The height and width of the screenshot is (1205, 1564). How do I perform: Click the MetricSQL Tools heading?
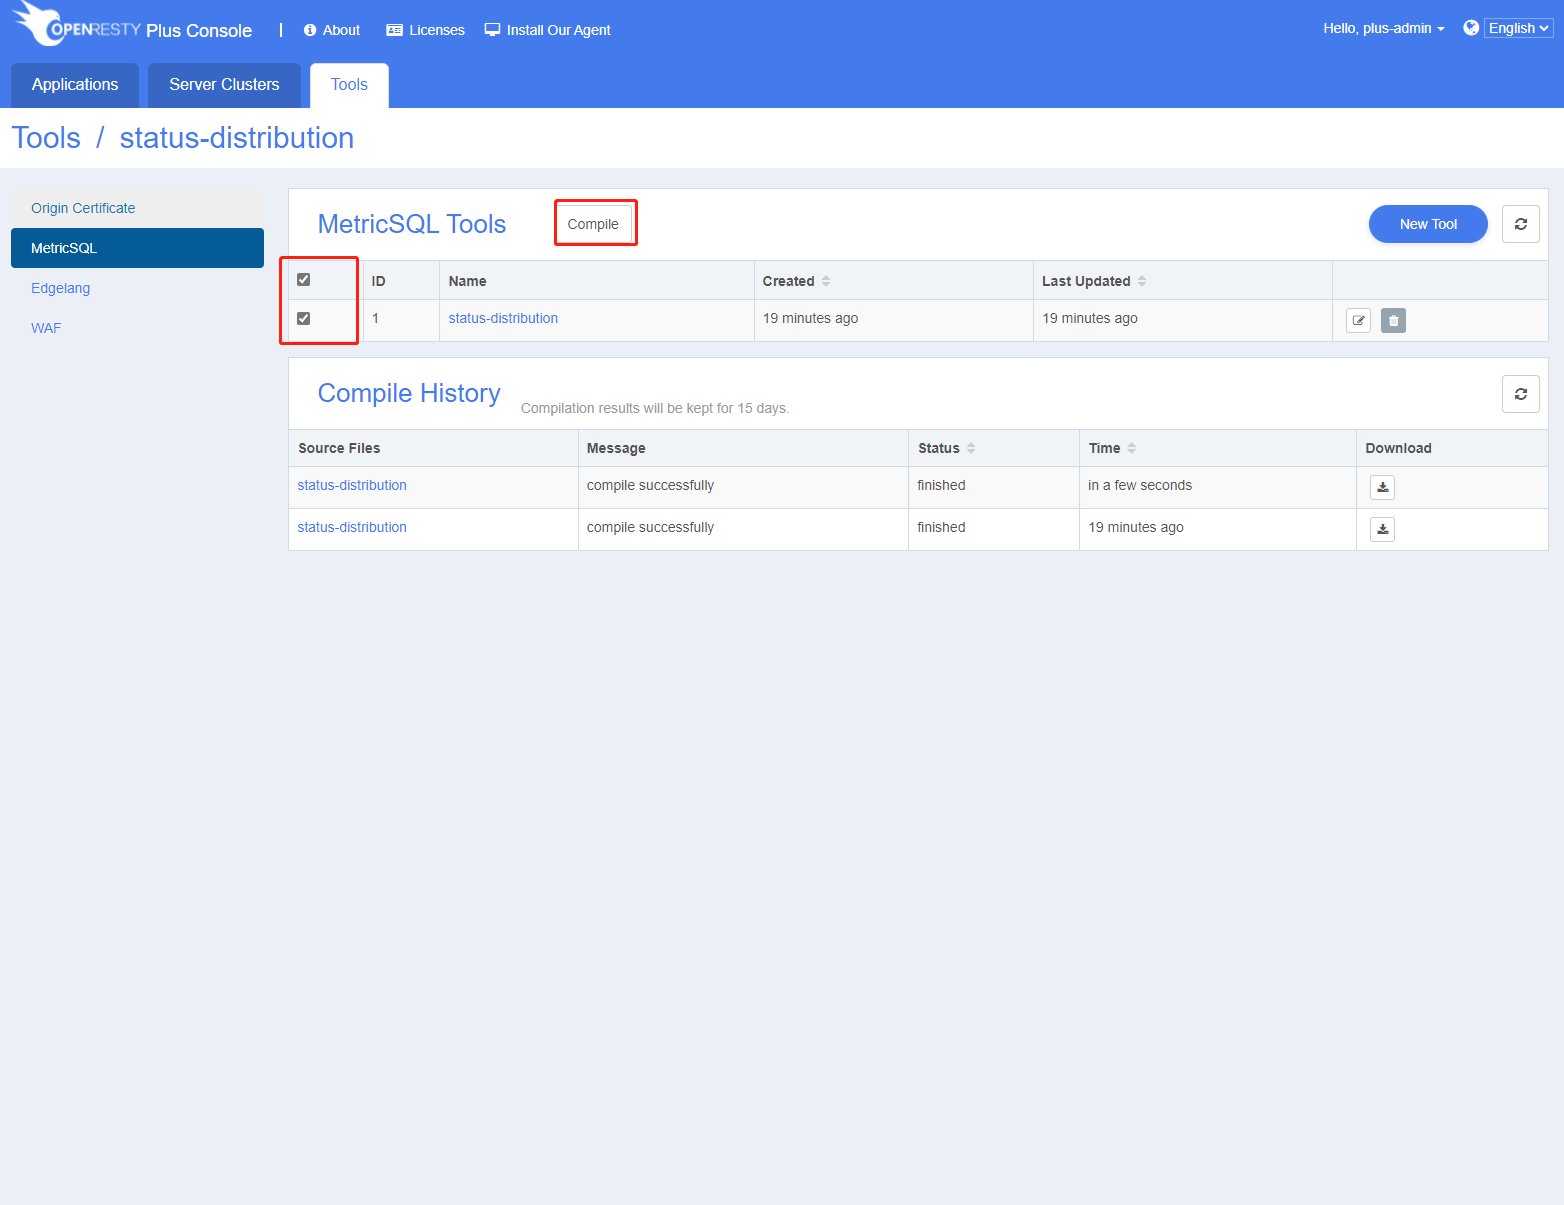412,224
